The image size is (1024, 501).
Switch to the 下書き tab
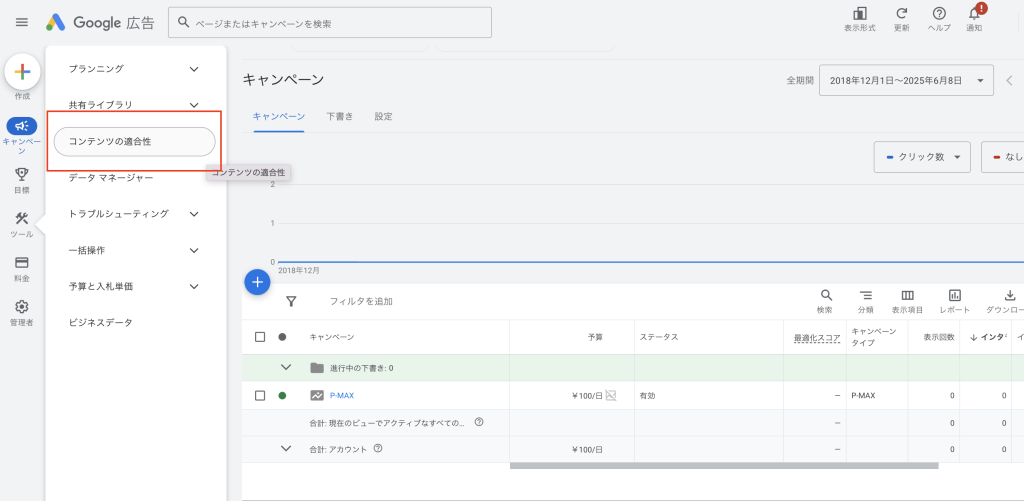[339, 116]
